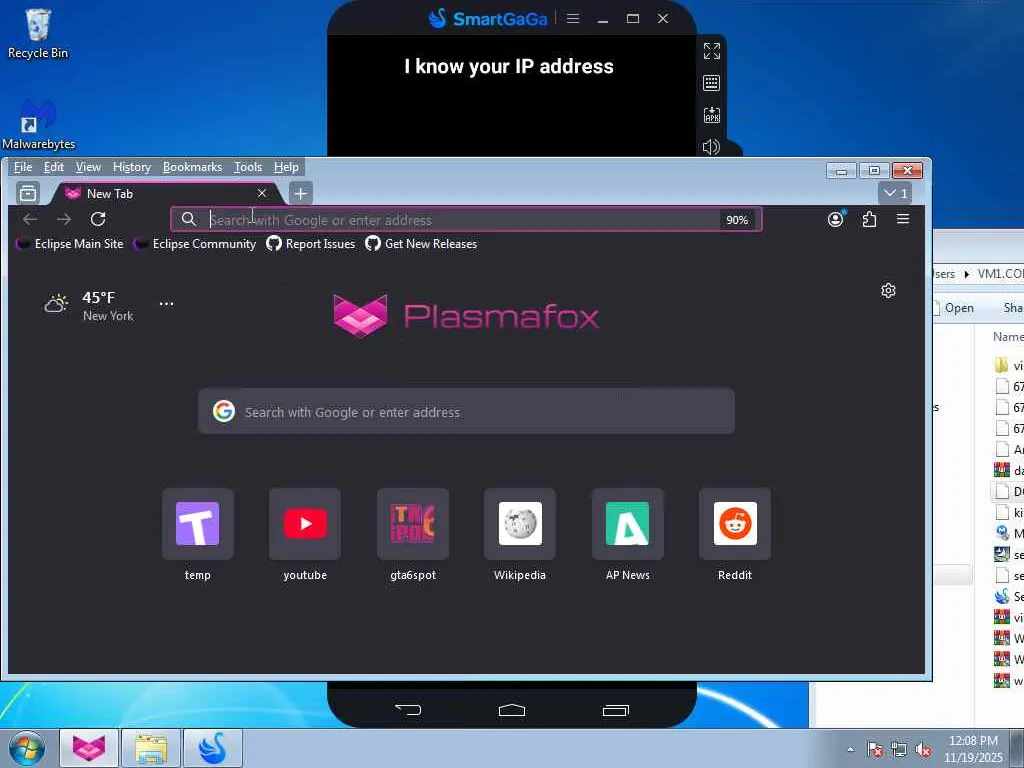Click the 90% zoom level indicator
The image size is (1024, 768).
(x=737, y=220)
